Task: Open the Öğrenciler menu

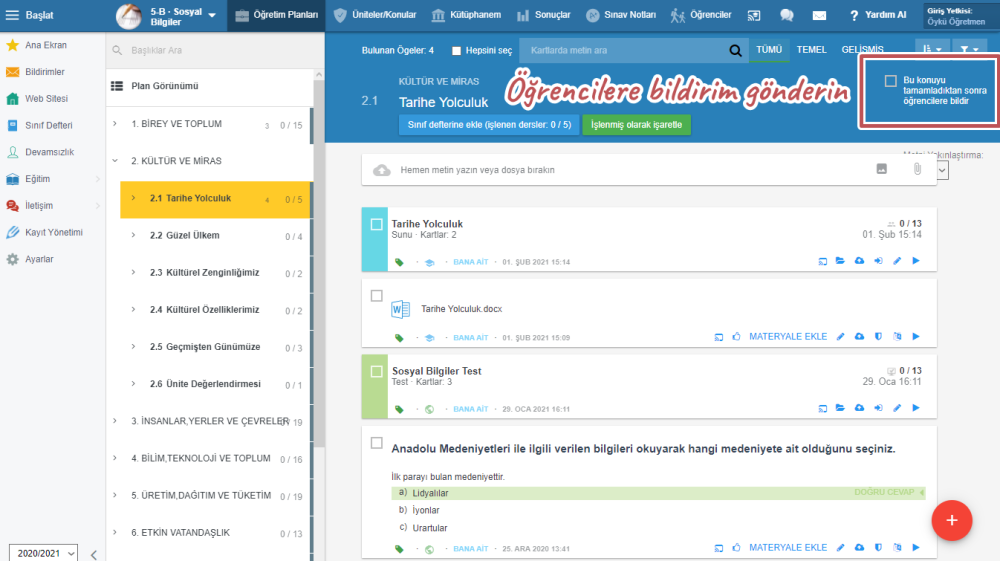Action: coord(700,15)
